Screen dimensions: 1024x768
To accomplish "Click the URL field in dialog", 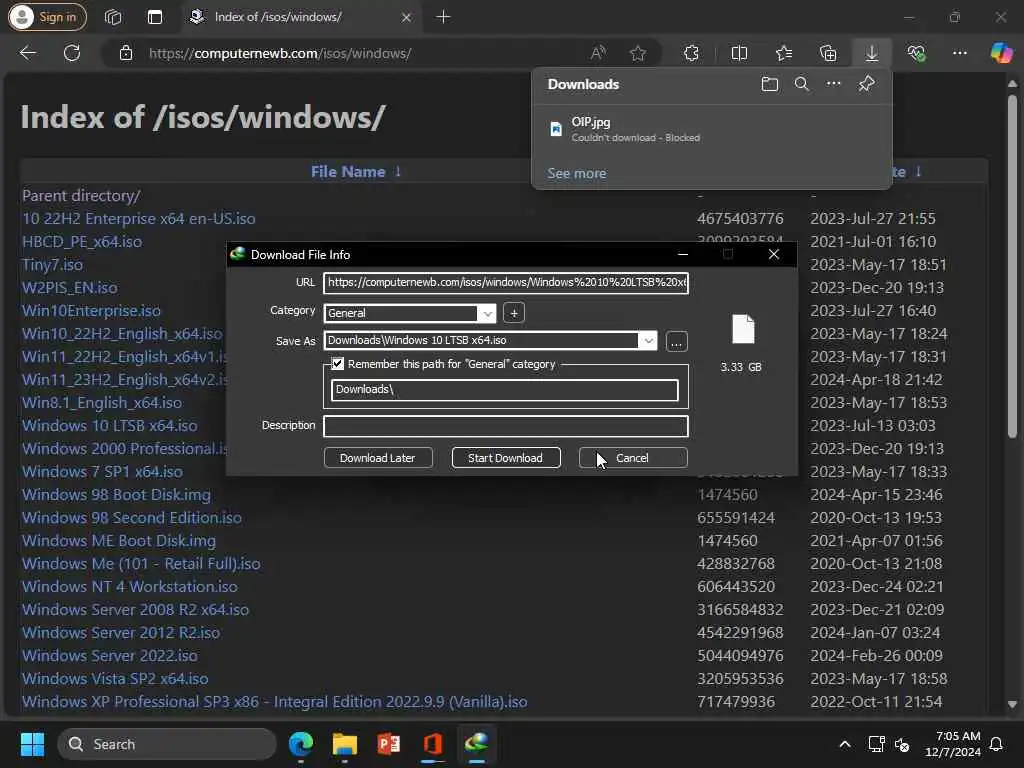I will point(505,283).
